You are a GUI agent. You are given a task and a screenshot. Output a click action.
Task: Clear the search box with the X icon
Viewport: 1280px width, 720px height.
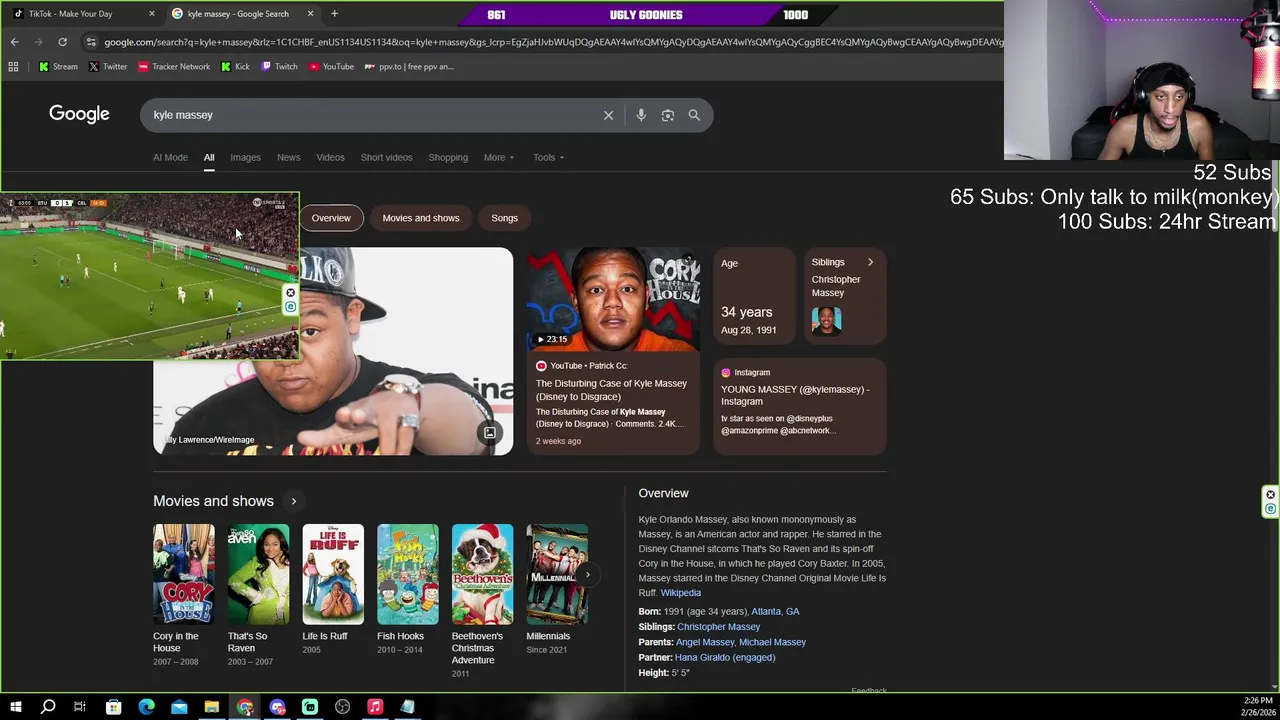click(x=608, y=115)
